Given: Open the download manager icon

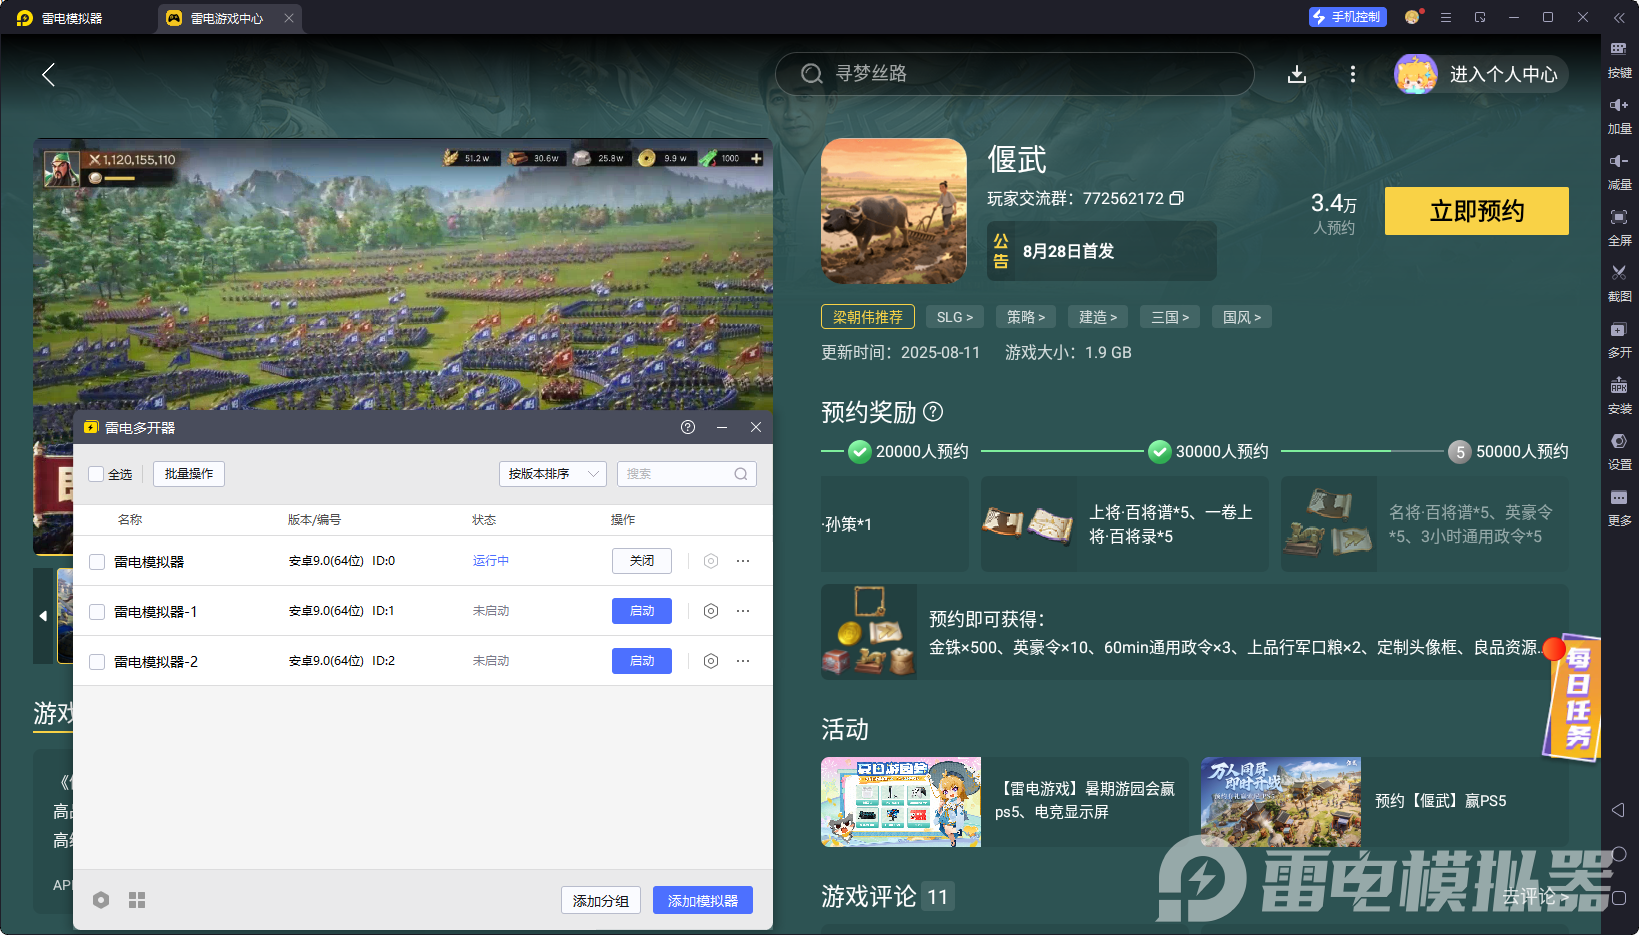Looking at the screenshot, I should coord(1297,74).
